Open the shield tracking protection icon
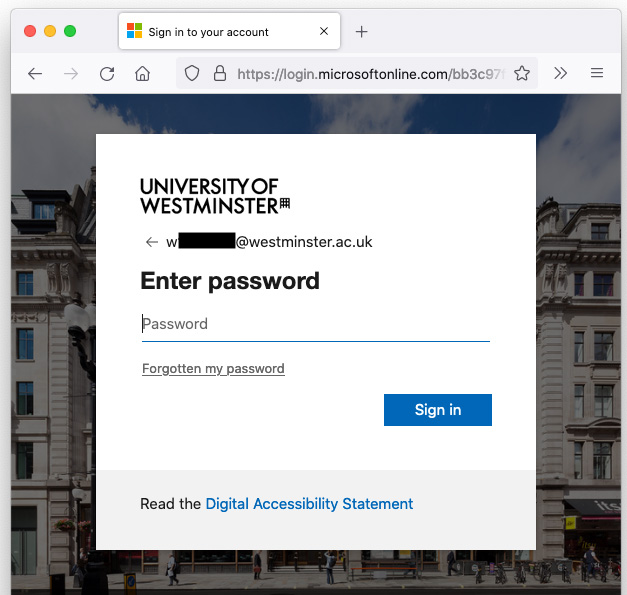Viewport: 627px width, 595px height. pos(192,73)
